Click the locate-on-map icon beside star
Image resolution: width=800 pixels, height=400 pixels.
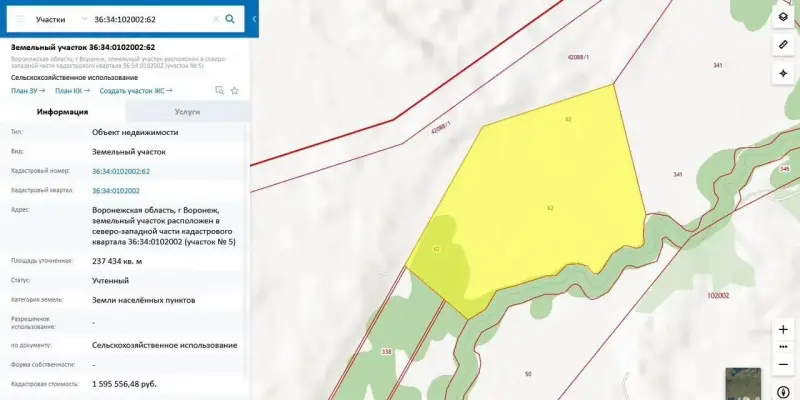coord(219,91)
